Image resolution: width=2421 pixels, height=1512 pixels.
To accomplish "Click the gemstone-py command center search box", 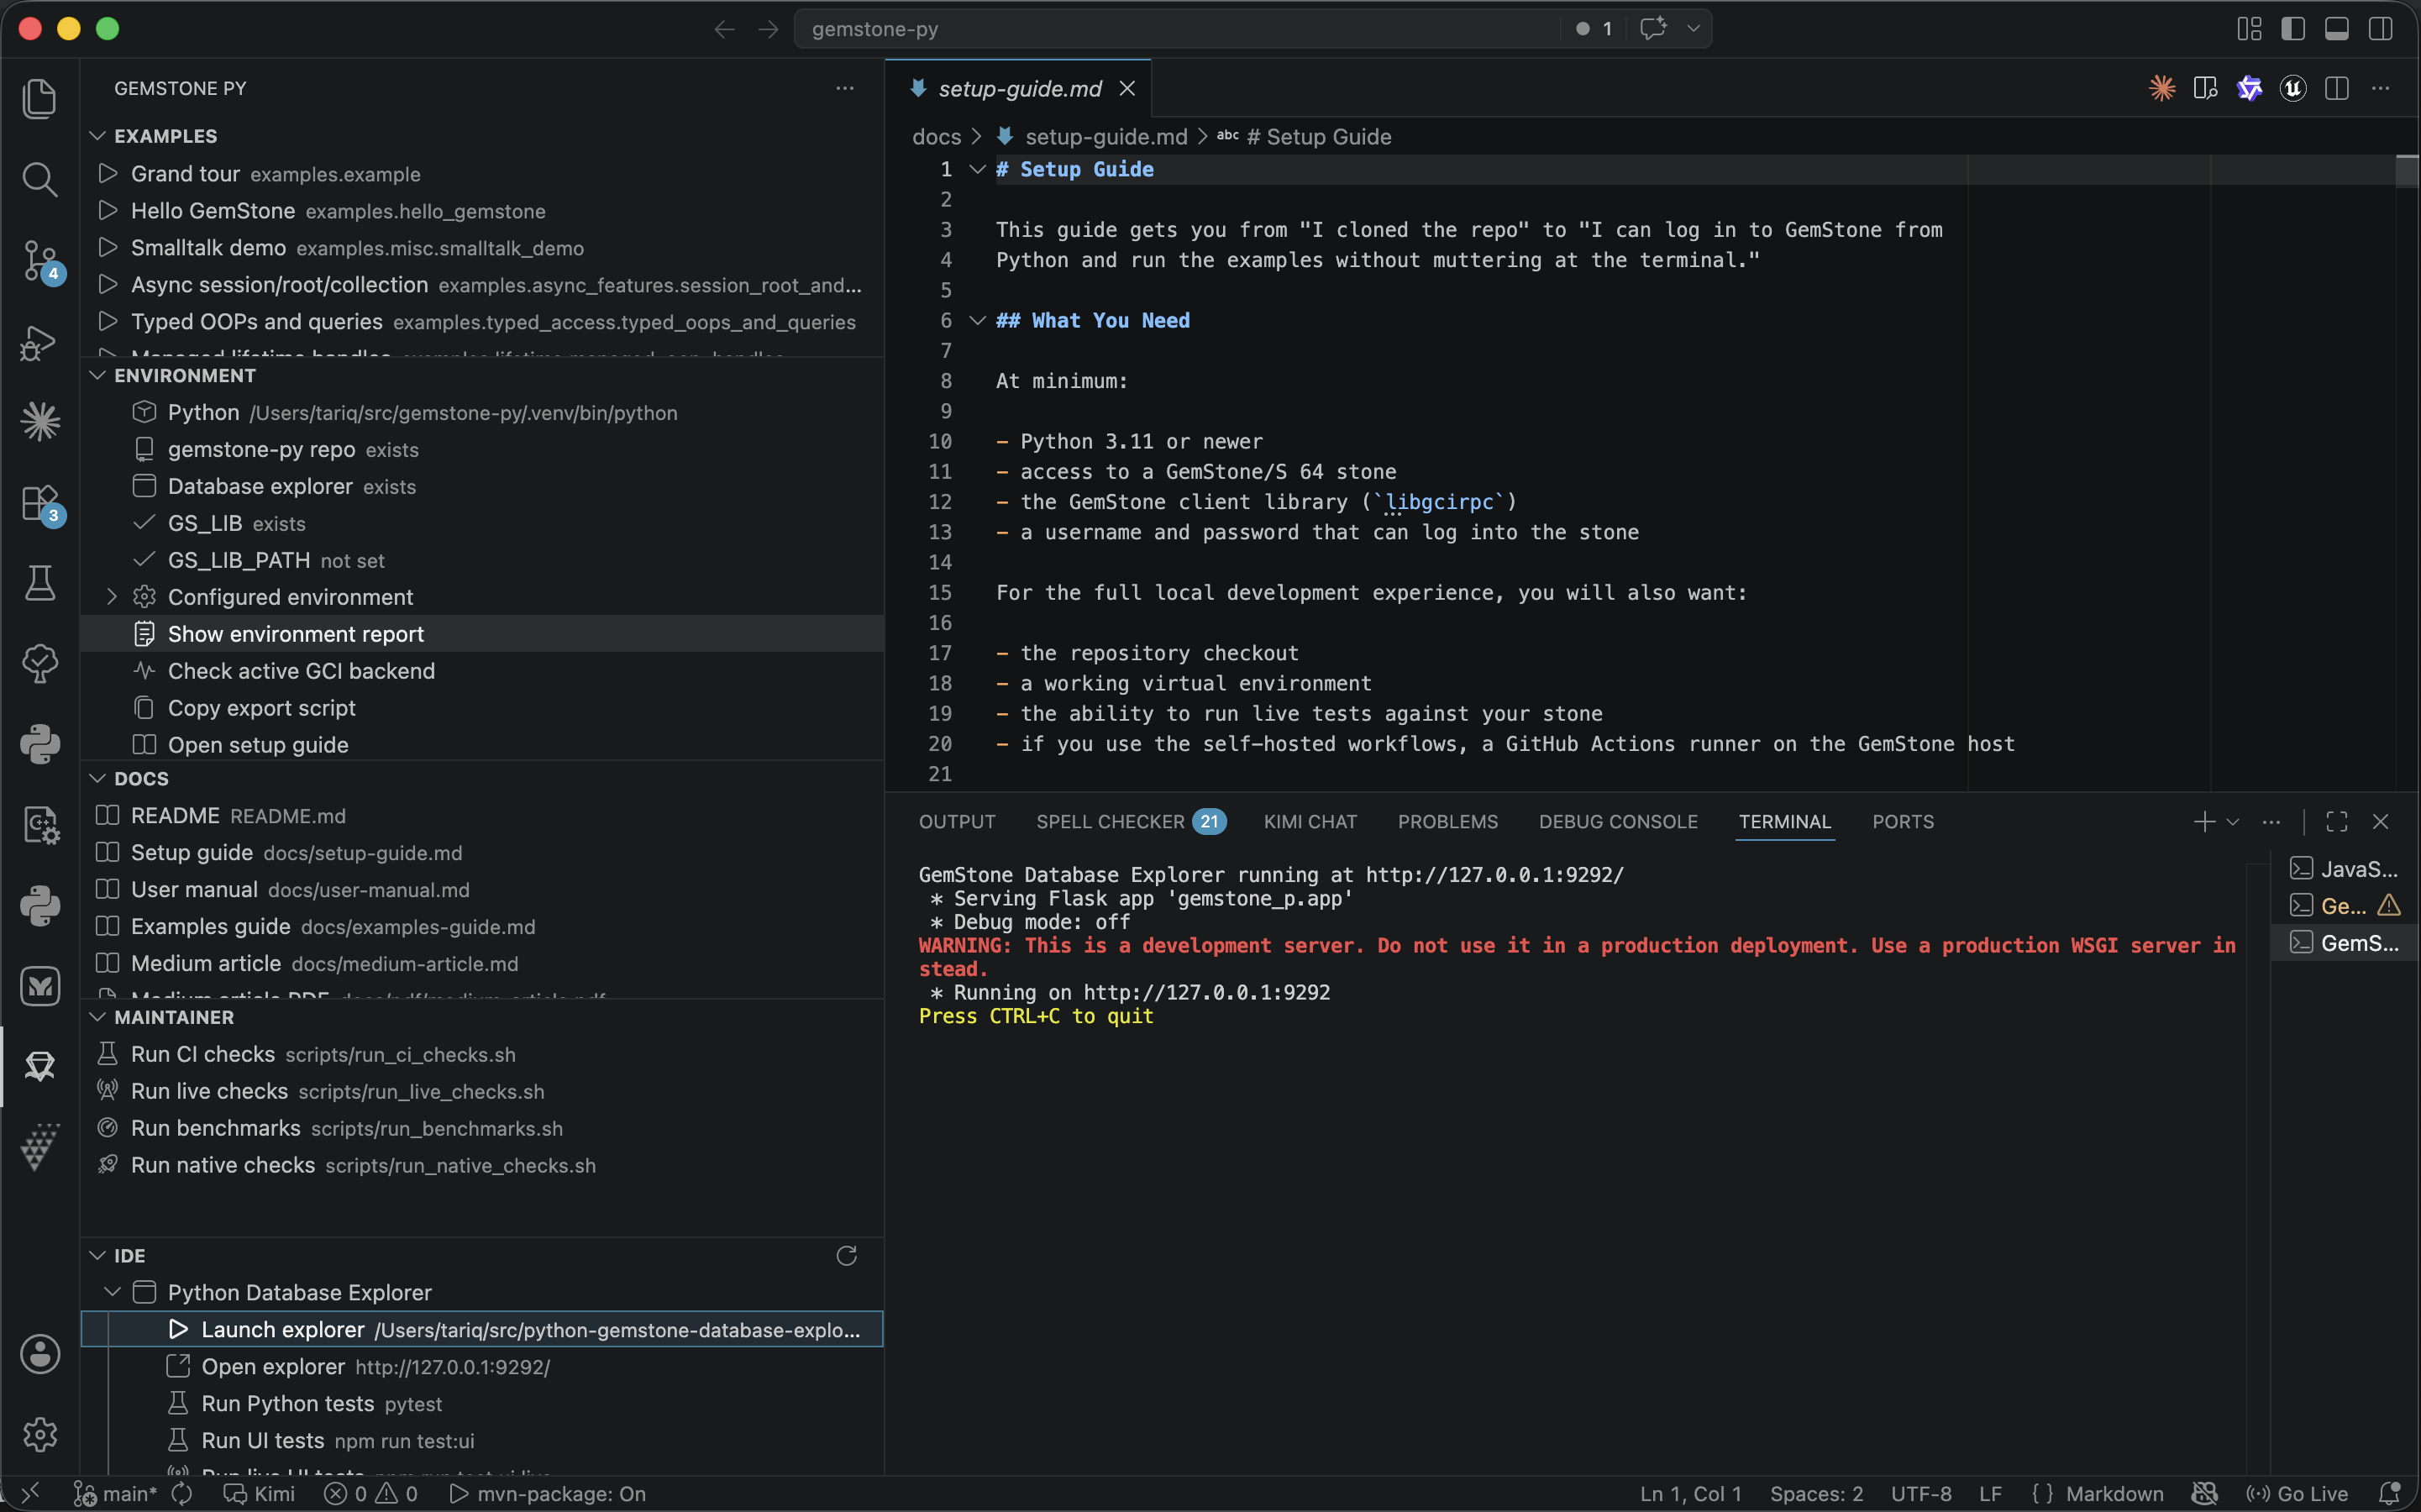I will coord(1176,29).
